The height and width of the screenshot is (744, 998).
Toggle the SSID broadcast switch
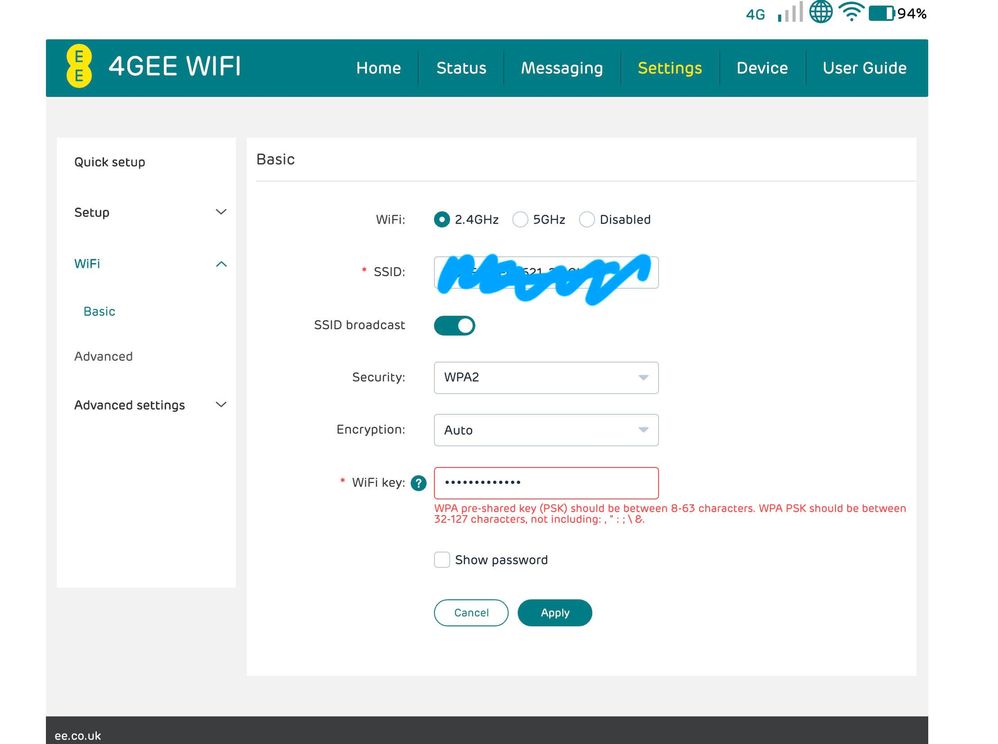point(454,326)
